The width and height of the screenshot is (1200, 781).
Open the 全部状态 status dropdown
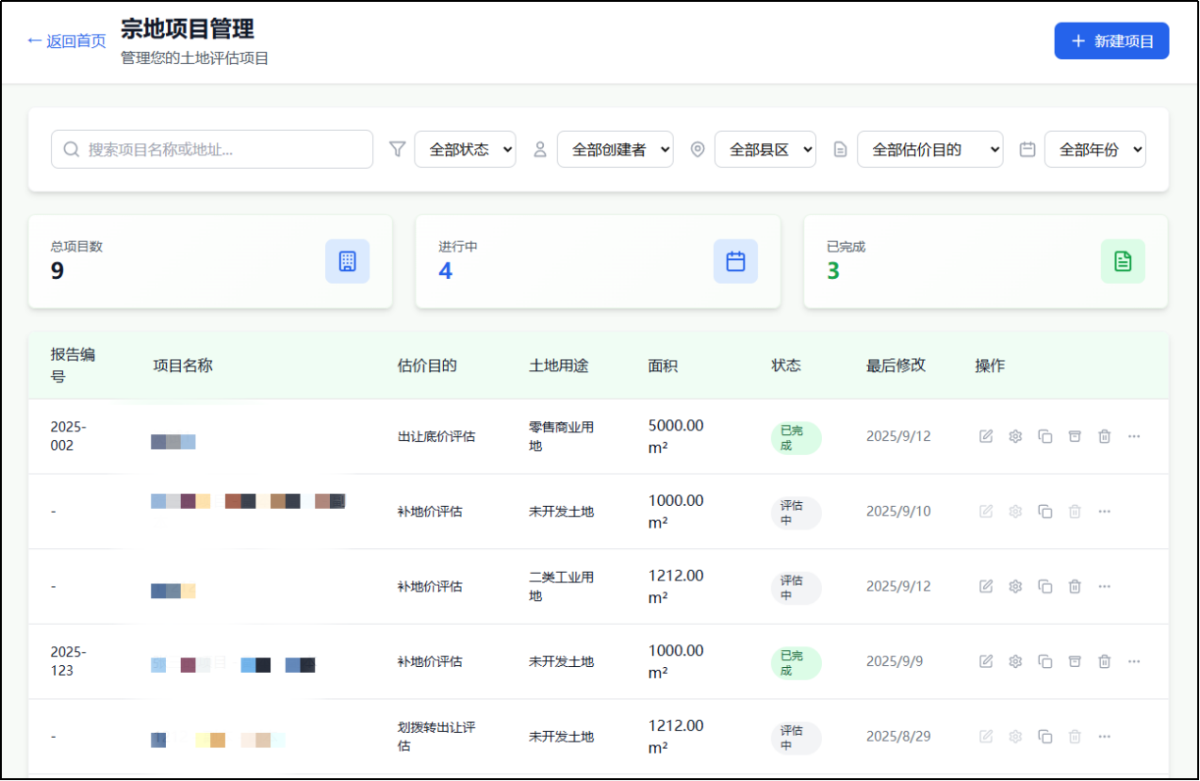[465, 148]
